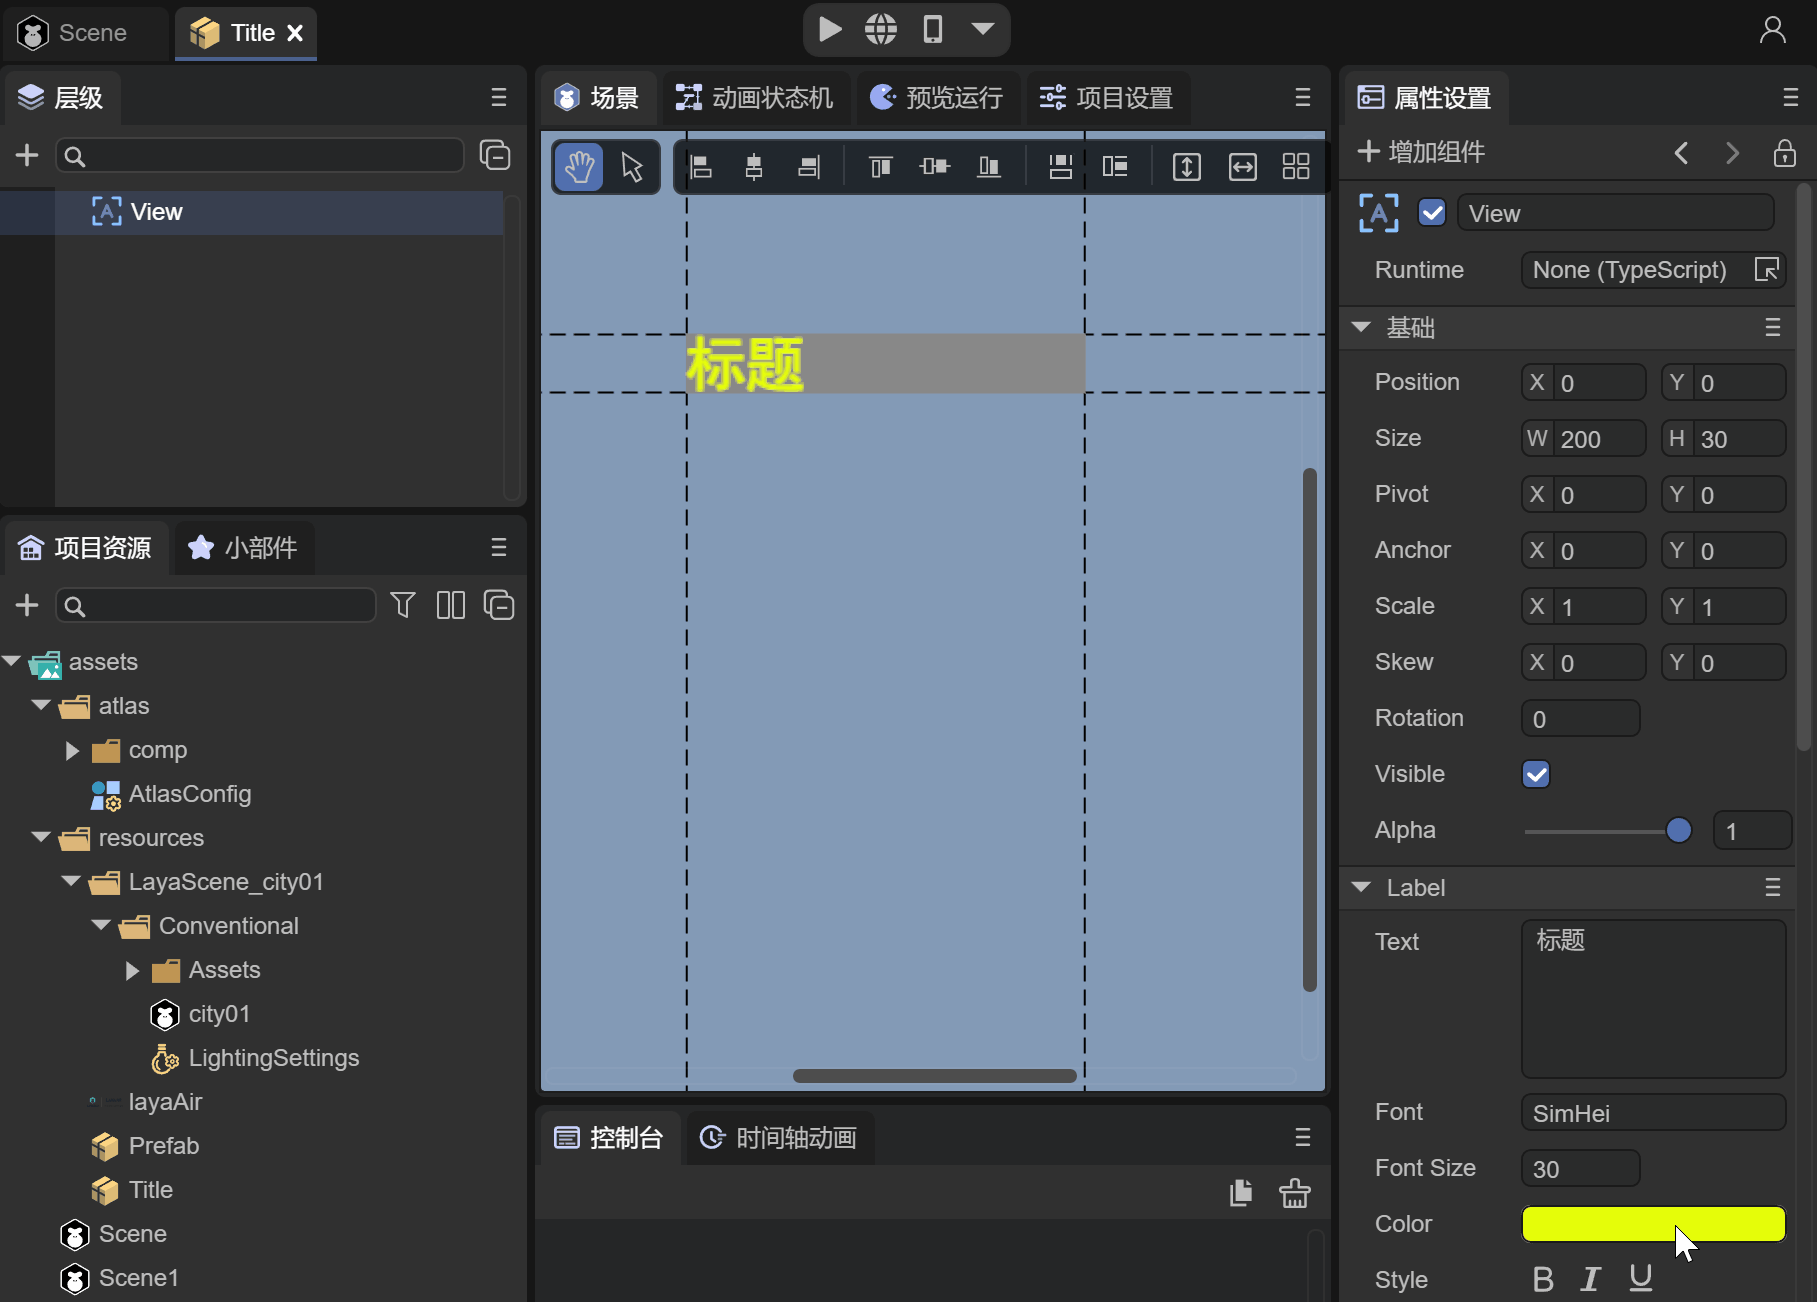
Task: Click the align top edges icon
Action: 880,167
